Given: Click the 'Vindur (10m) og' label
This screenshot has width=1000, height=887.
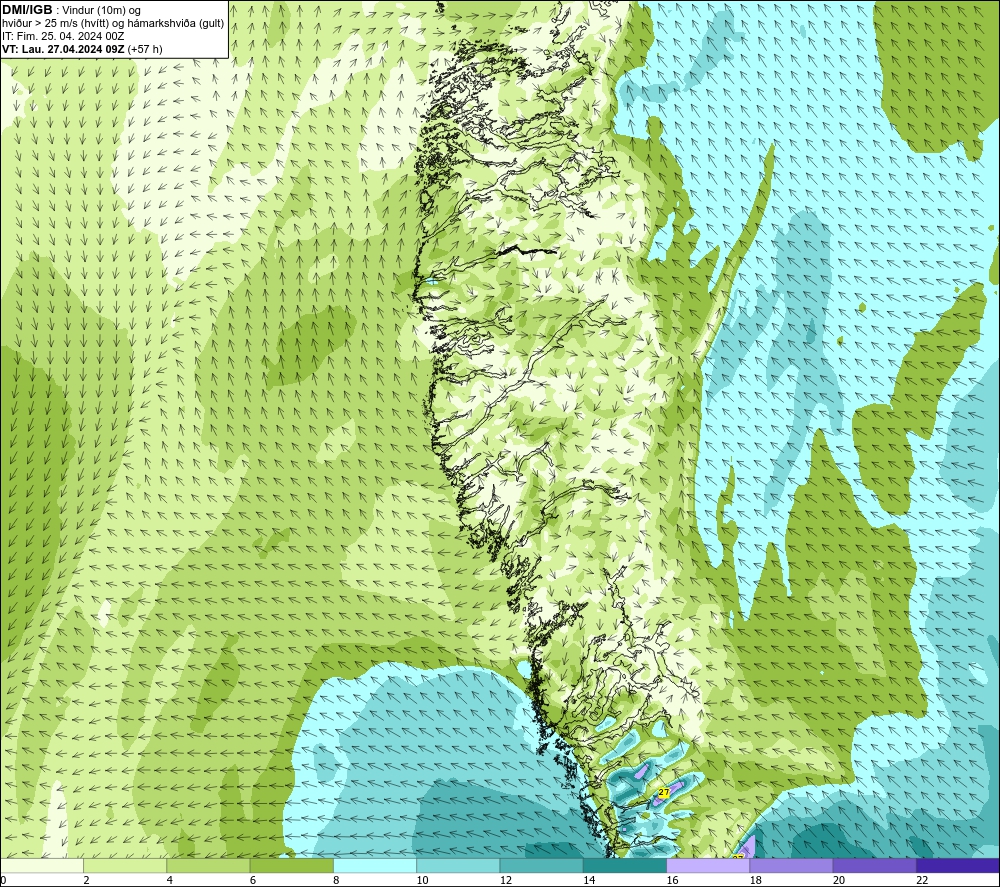Looking at the screenshot, I should [103, 11].
